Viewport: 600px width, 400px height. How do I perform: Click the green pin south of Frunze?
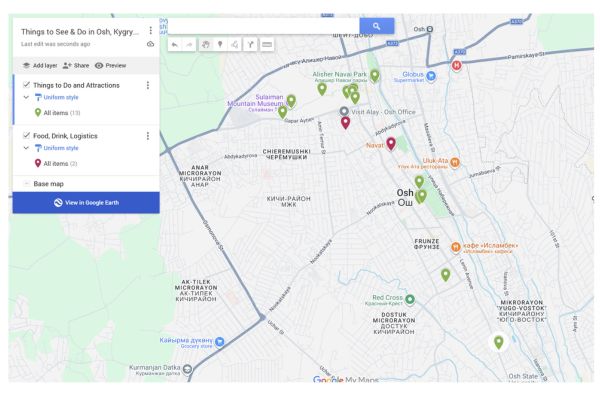point(445,275)
